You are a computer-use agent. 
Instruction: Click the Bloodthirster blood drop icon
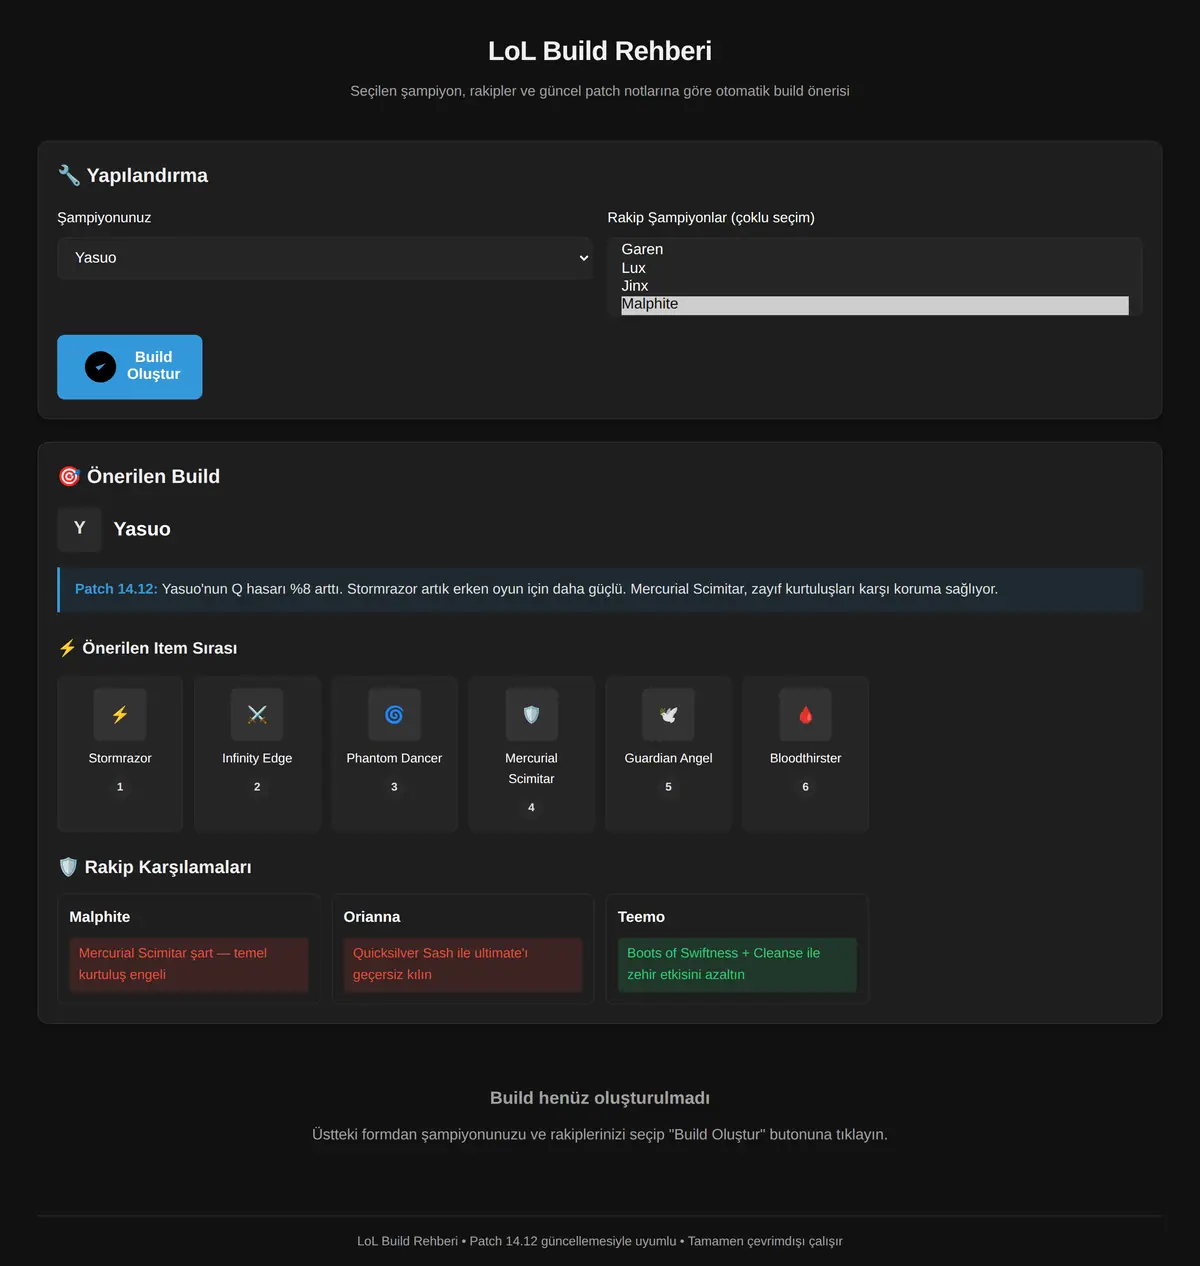click(x=805, y=715)
